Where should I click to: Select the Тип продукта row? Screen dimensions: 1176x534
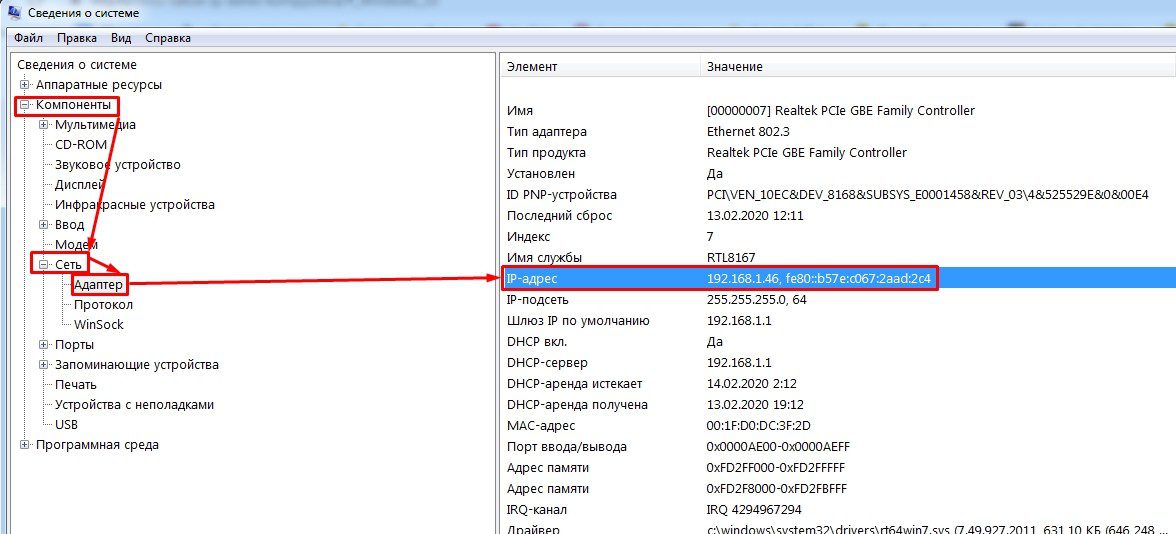pyautogui.click(x=838, y=152)
